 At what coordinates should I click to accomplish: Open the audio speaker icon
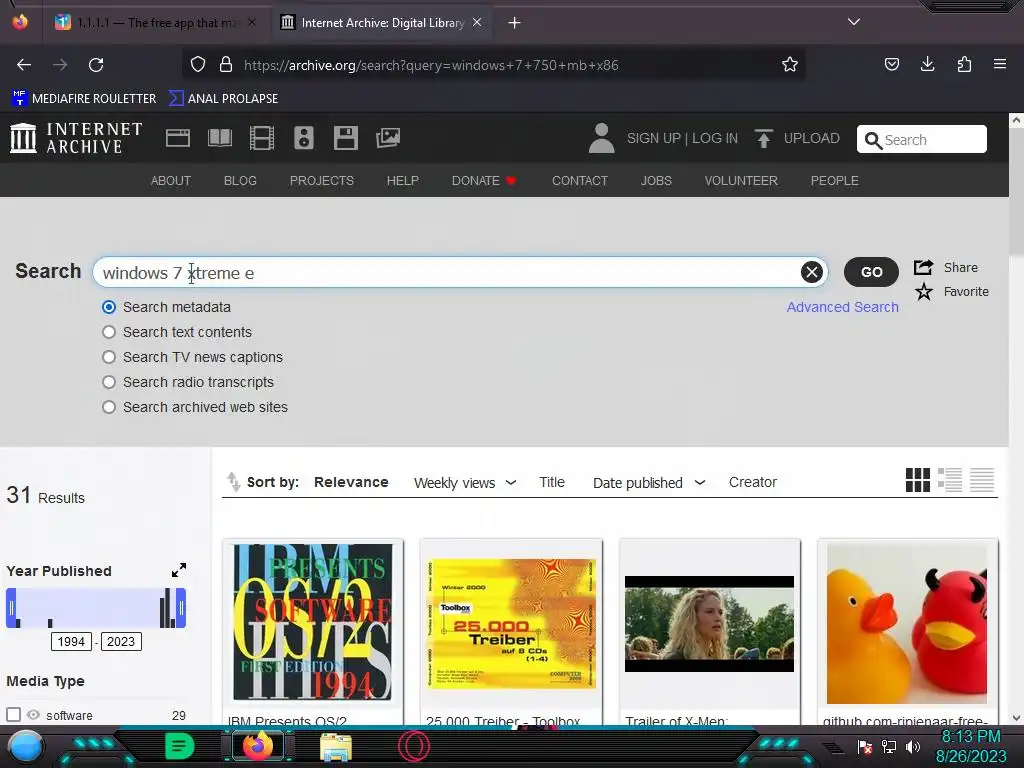304,138
